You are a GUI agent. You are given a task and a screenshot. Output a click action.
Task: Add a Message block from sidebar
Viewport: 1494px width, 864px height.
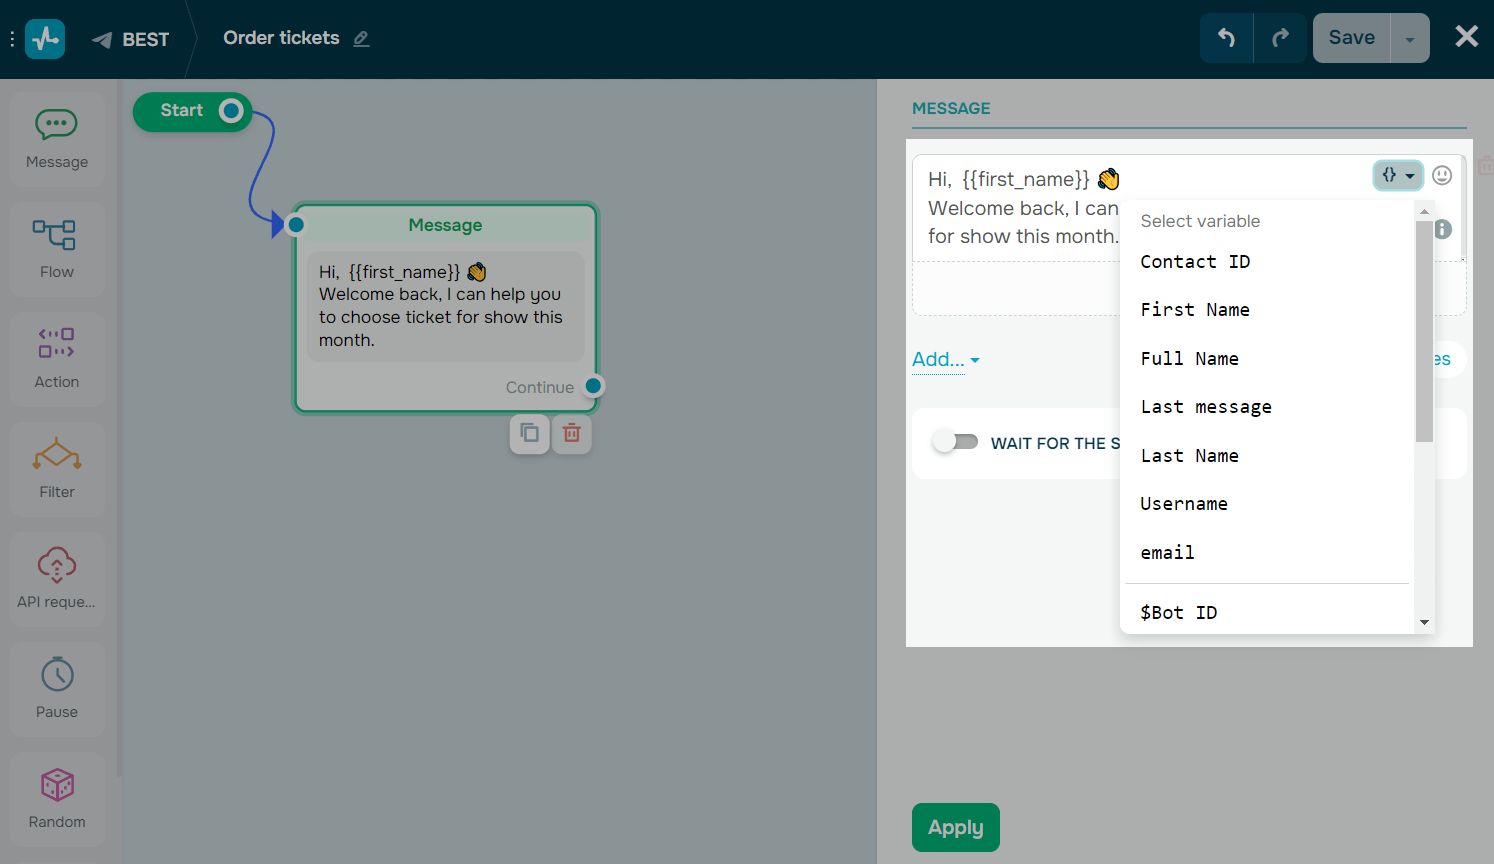click(57, 140)
